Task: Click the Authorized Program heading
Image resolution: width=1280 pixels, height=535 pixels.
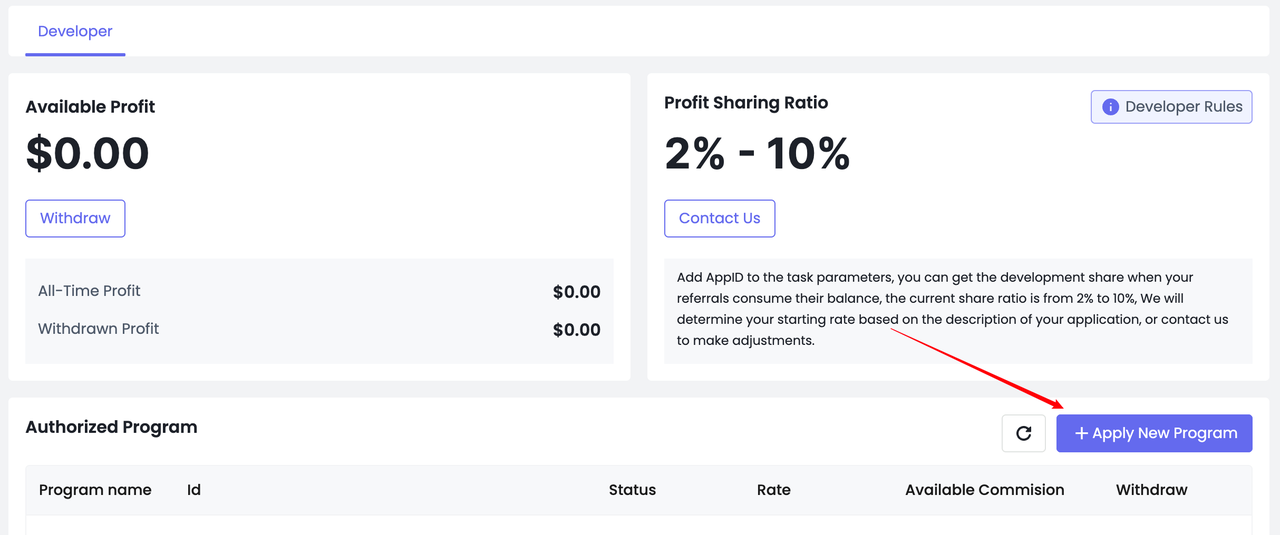Action: click(111, 427)
